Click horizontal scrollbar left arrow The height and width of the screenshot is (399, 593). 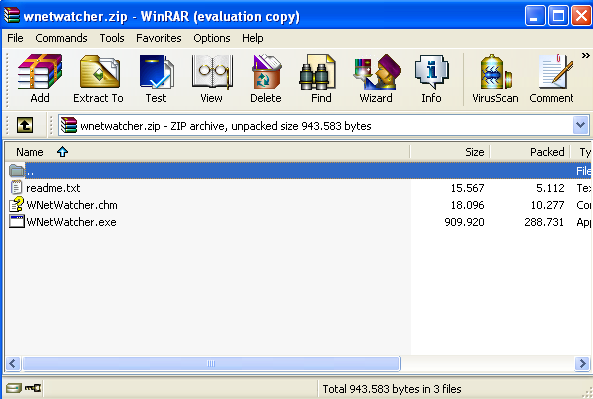coord(12,363)
